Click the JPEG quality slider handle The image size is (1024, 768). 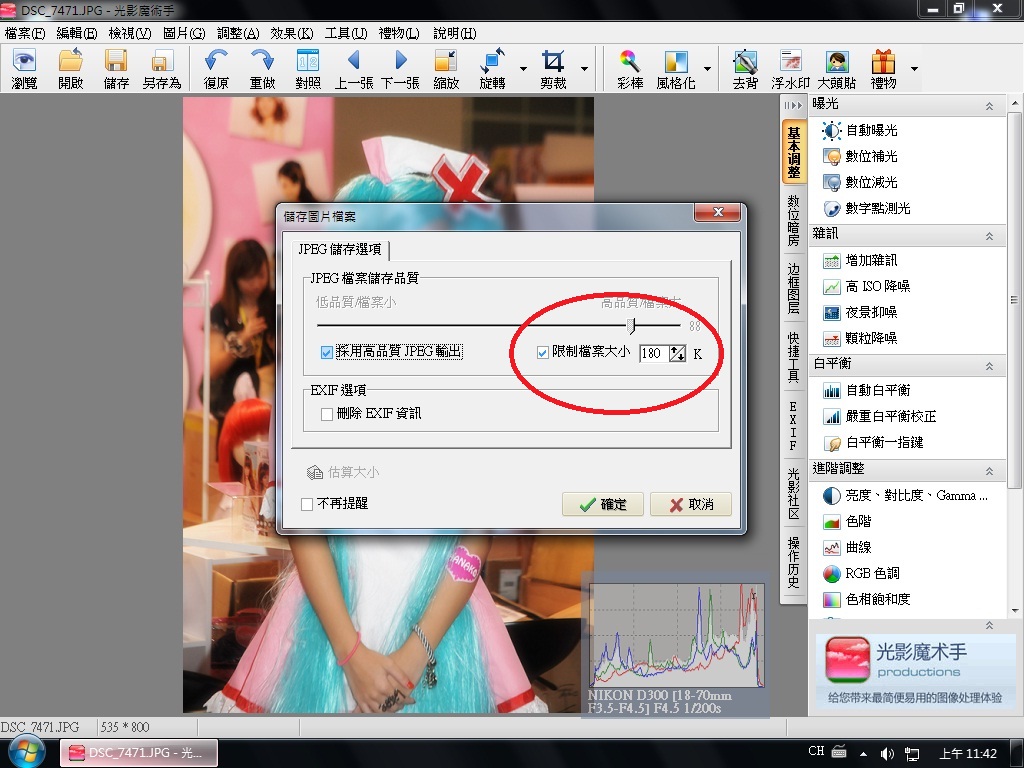[x=631, y=325]
